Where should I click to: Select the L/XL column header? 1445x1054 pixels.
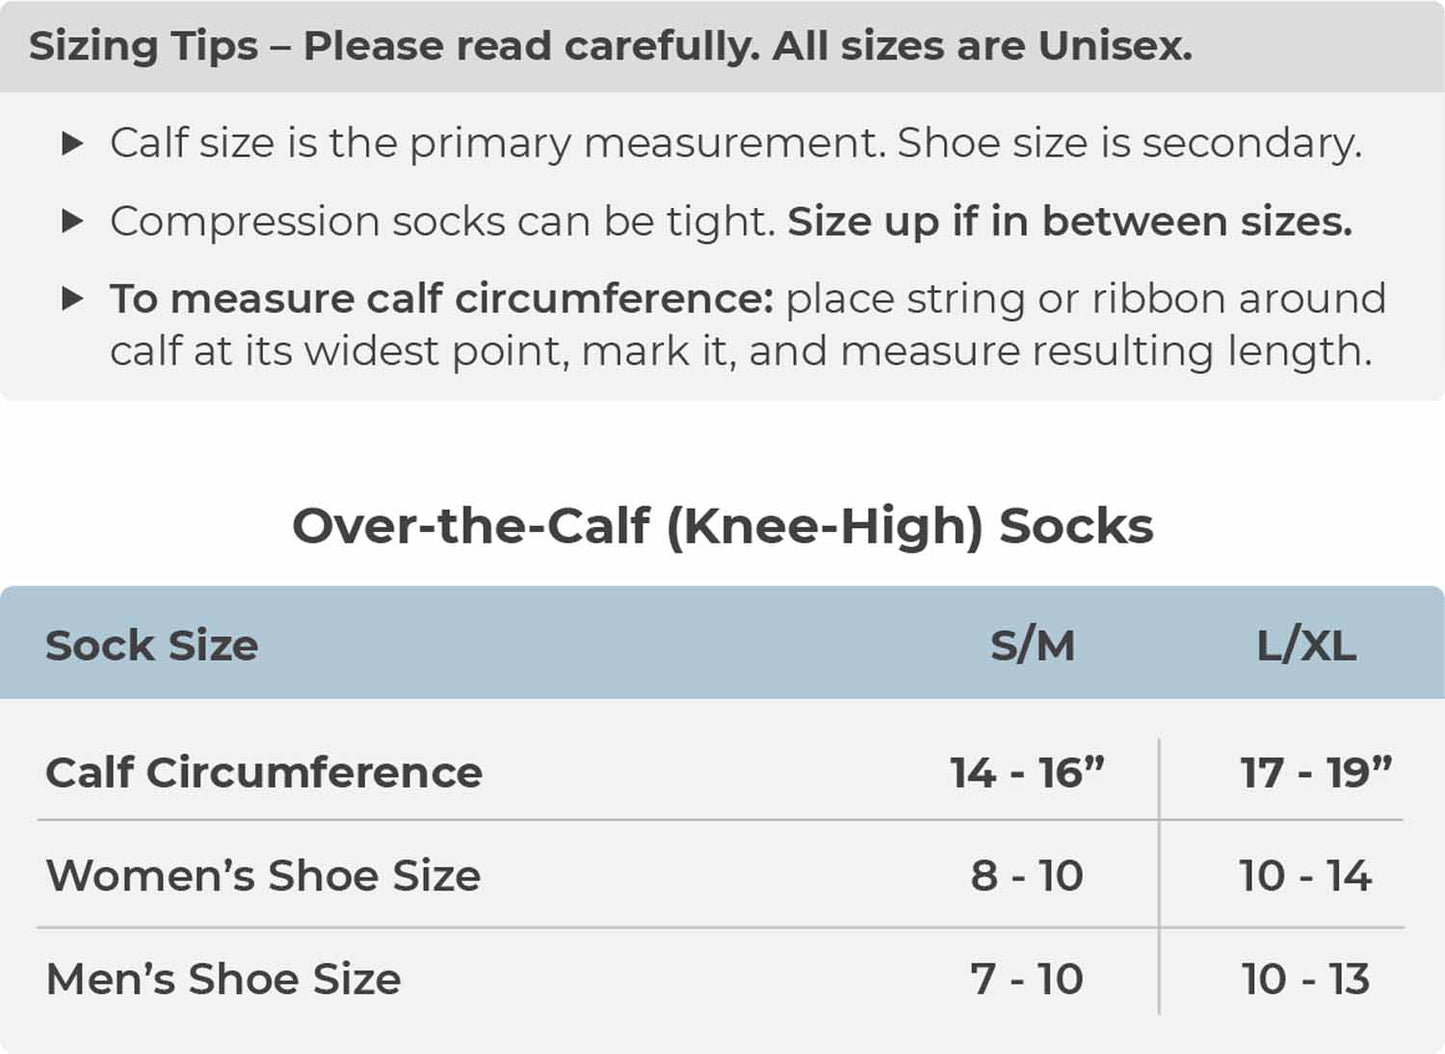1306,645
